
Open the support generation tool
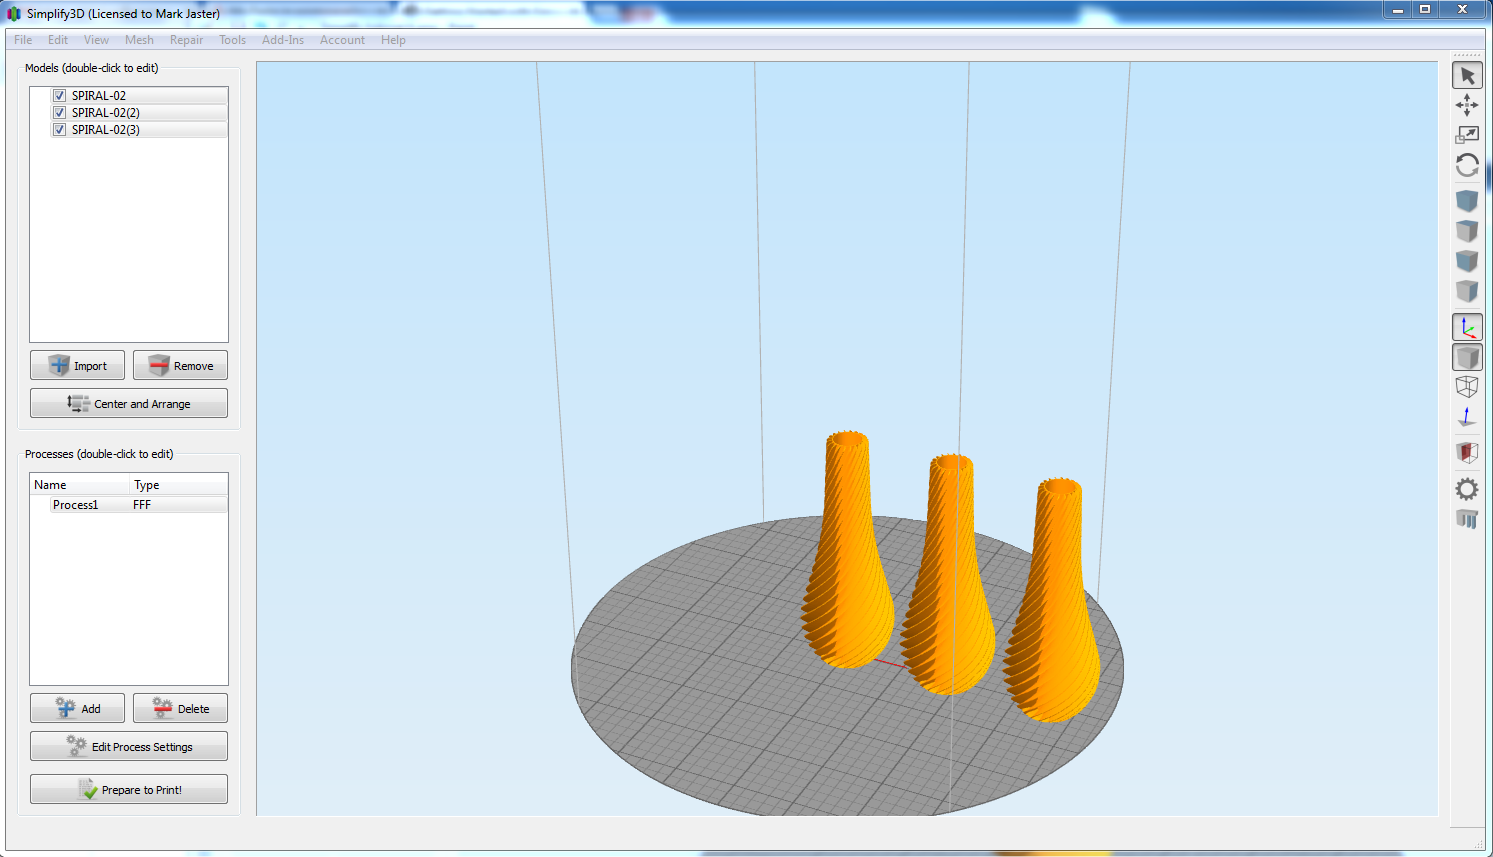(1466, 519)
